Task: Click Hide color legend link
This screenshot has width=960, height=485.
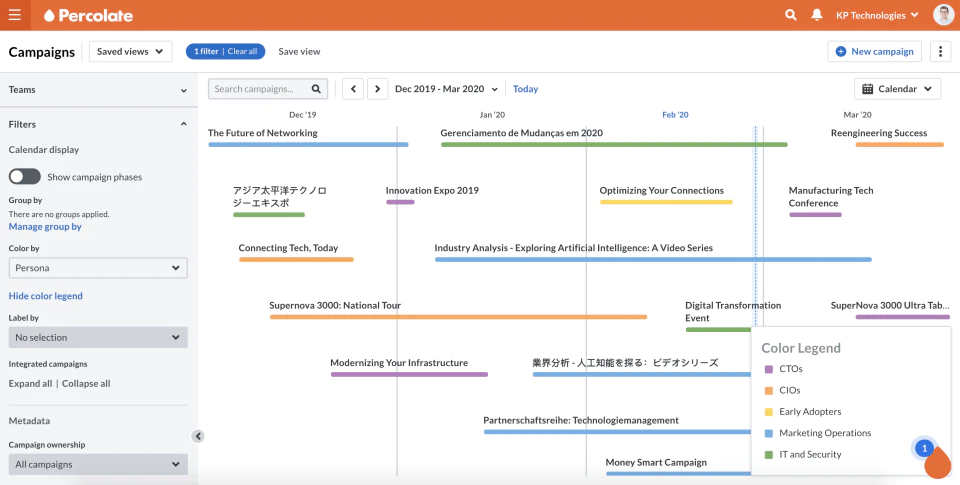Action: [x=45, y=296]
